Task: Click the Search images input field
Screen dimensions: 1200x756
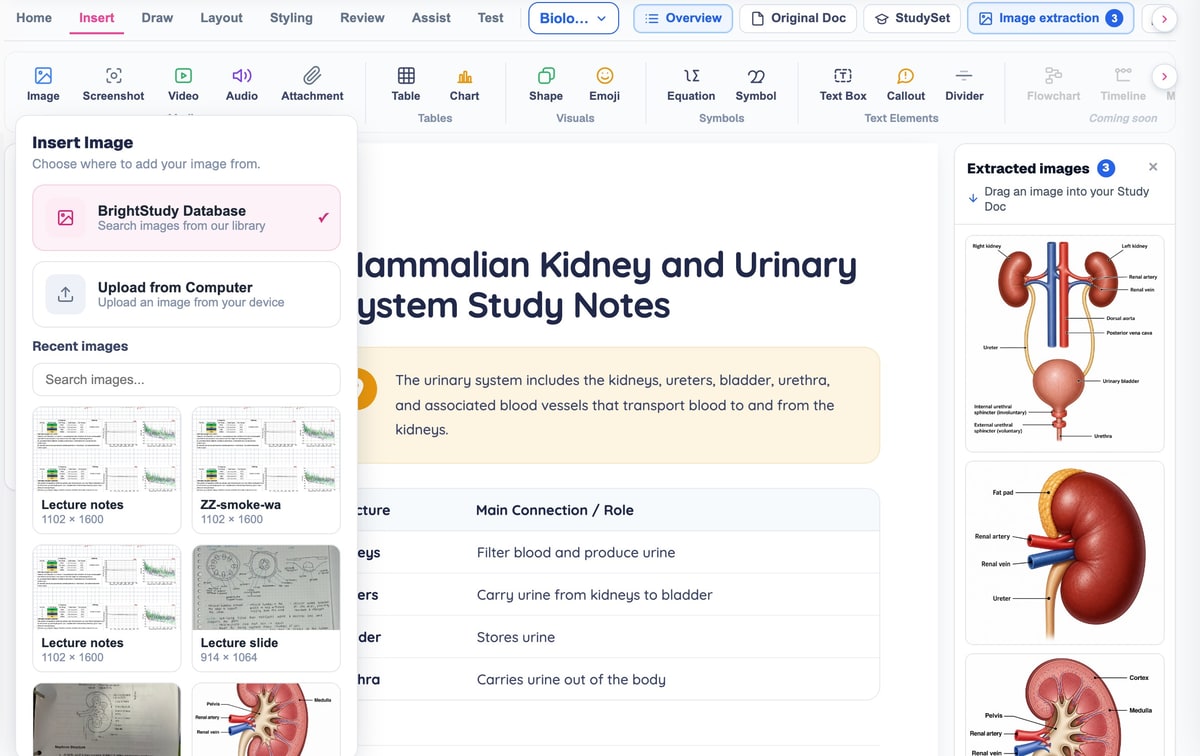Action: coord(186,379)
